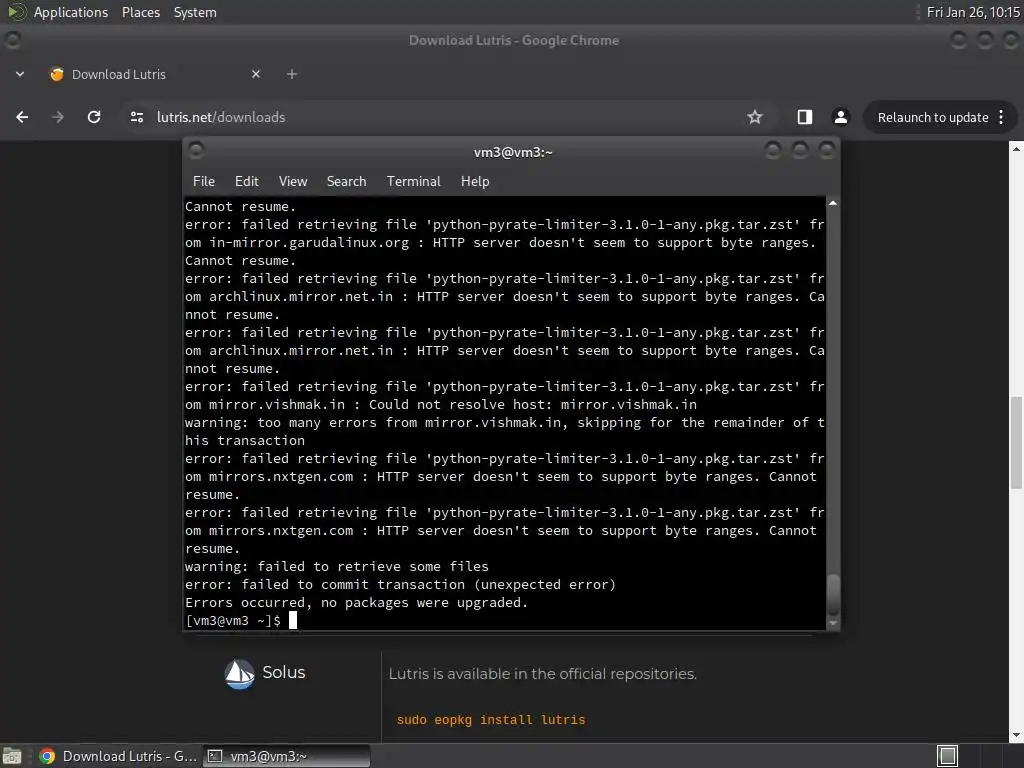
Task: Click the Chrome forward arrow
Action: point(57,117)
